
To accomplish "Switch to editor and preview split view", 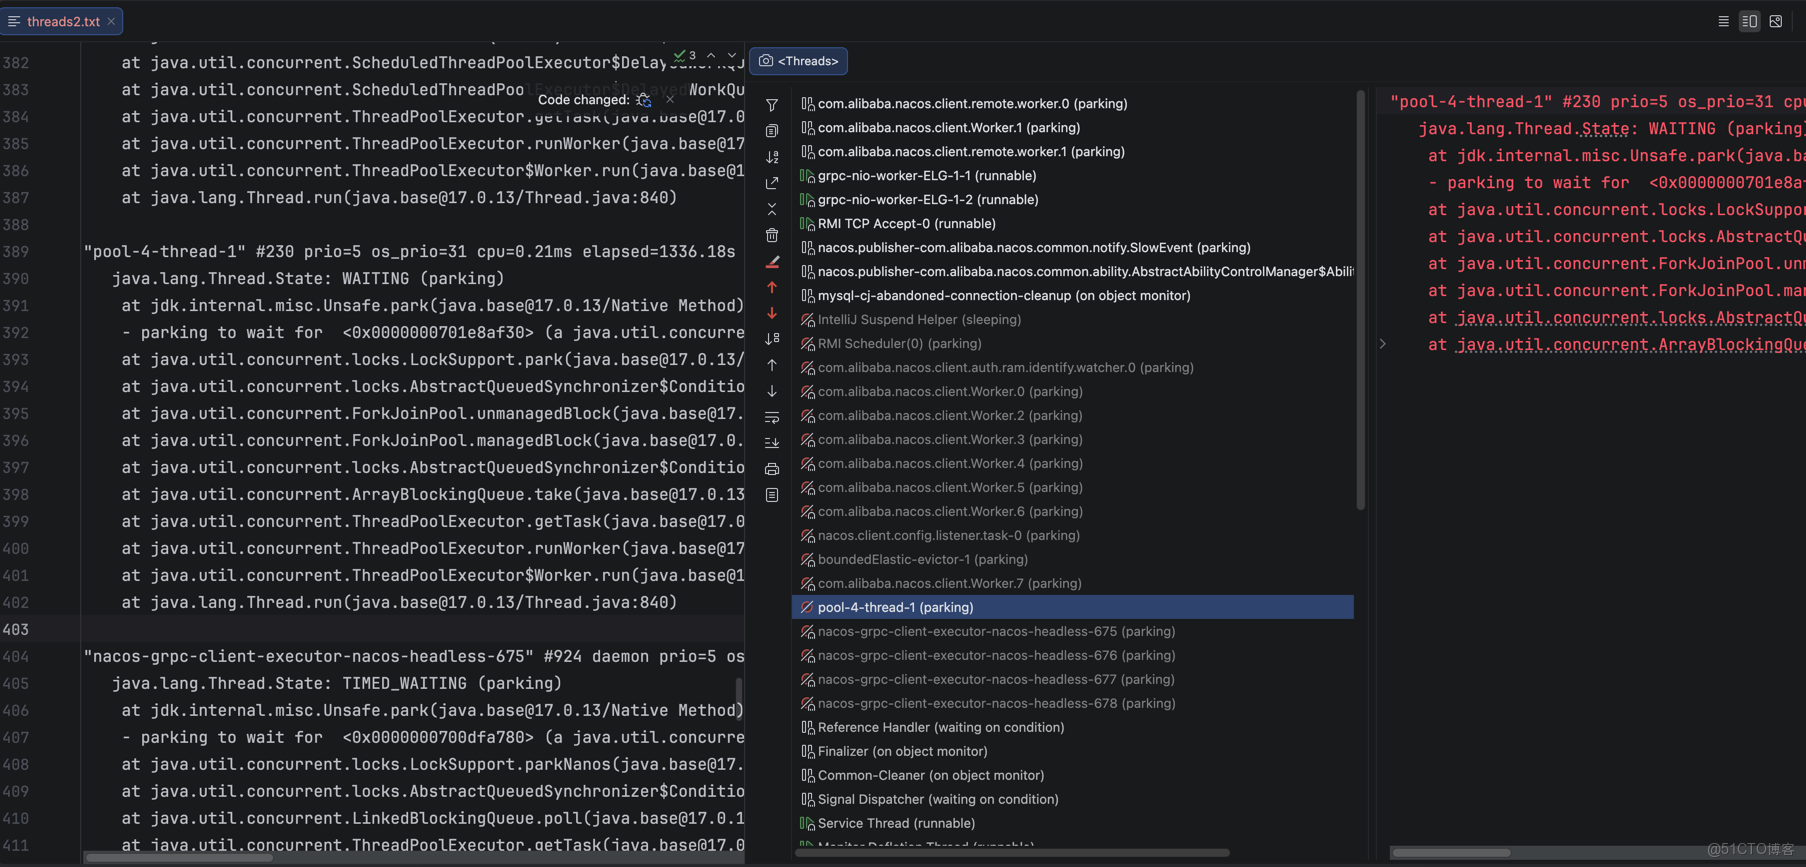I will coord(1749,21).
